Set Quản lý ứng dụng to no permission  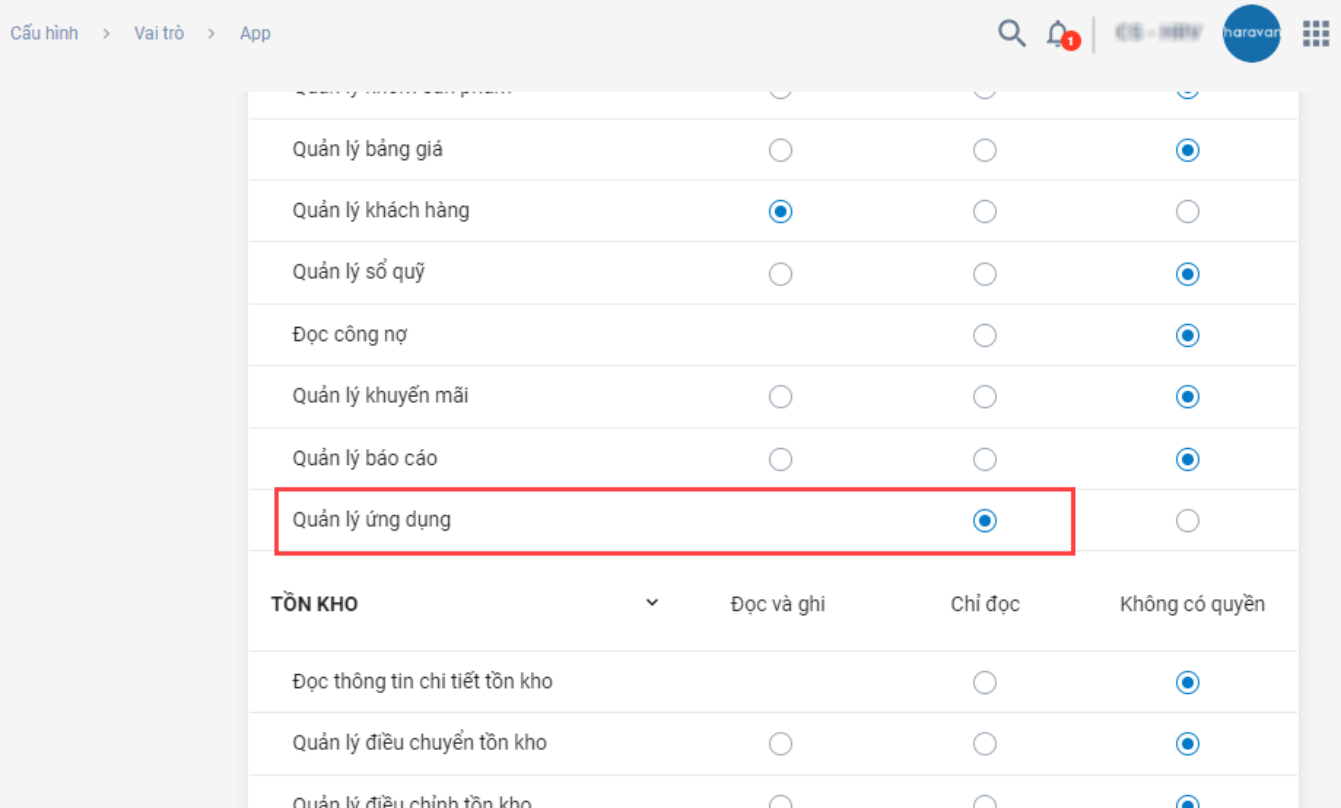pos(1187,521)
